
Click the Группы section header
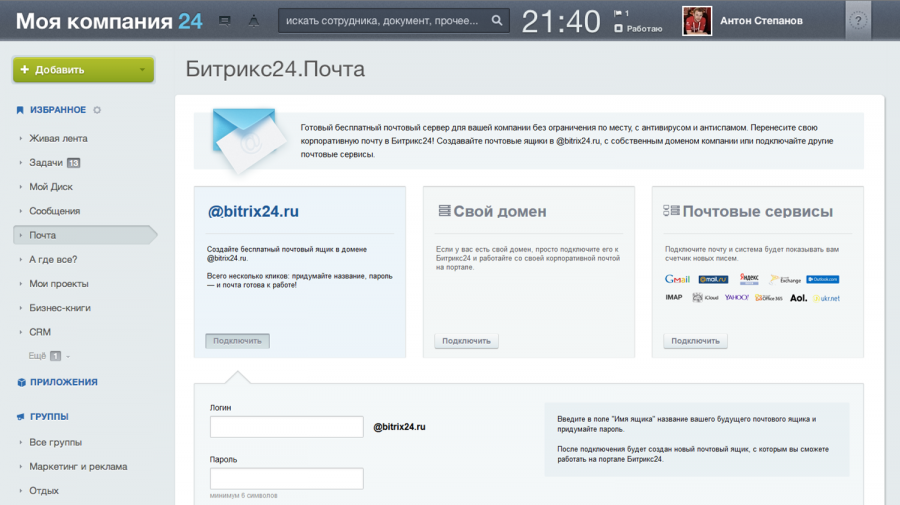pyautogui.click(x=49, y=417)
